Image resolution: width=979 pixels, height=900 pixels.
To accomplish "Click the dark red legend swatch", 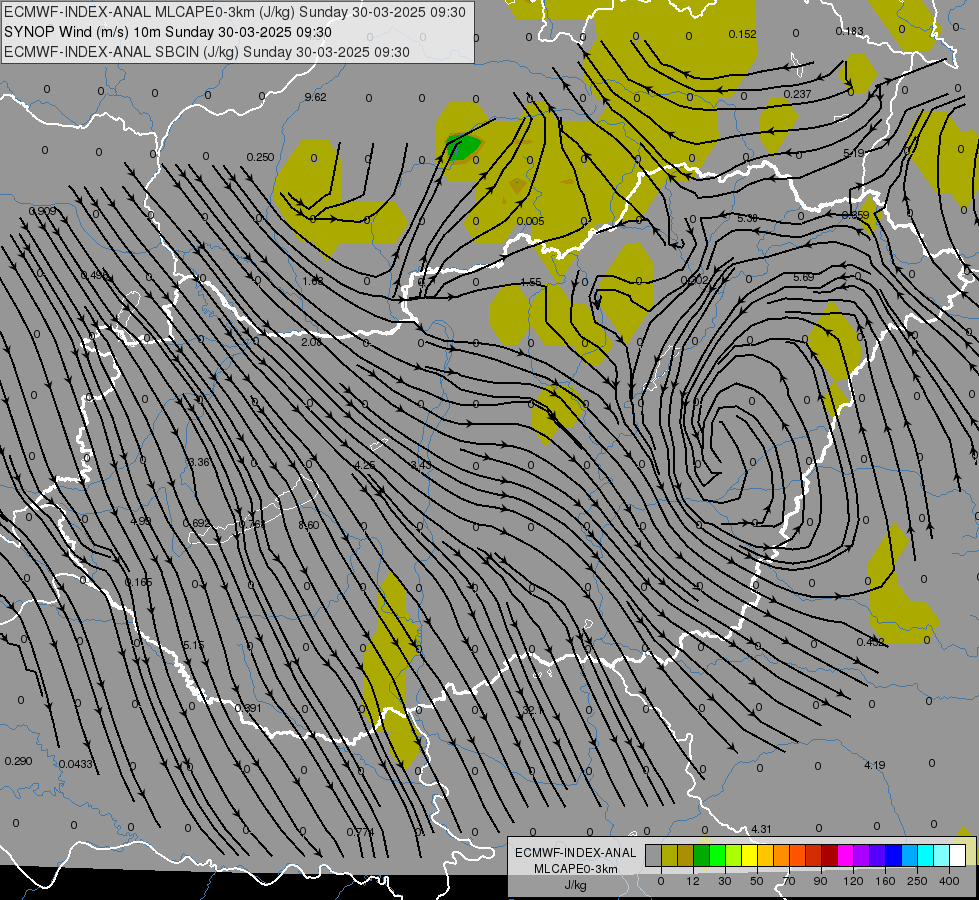I will coord(829,855).
